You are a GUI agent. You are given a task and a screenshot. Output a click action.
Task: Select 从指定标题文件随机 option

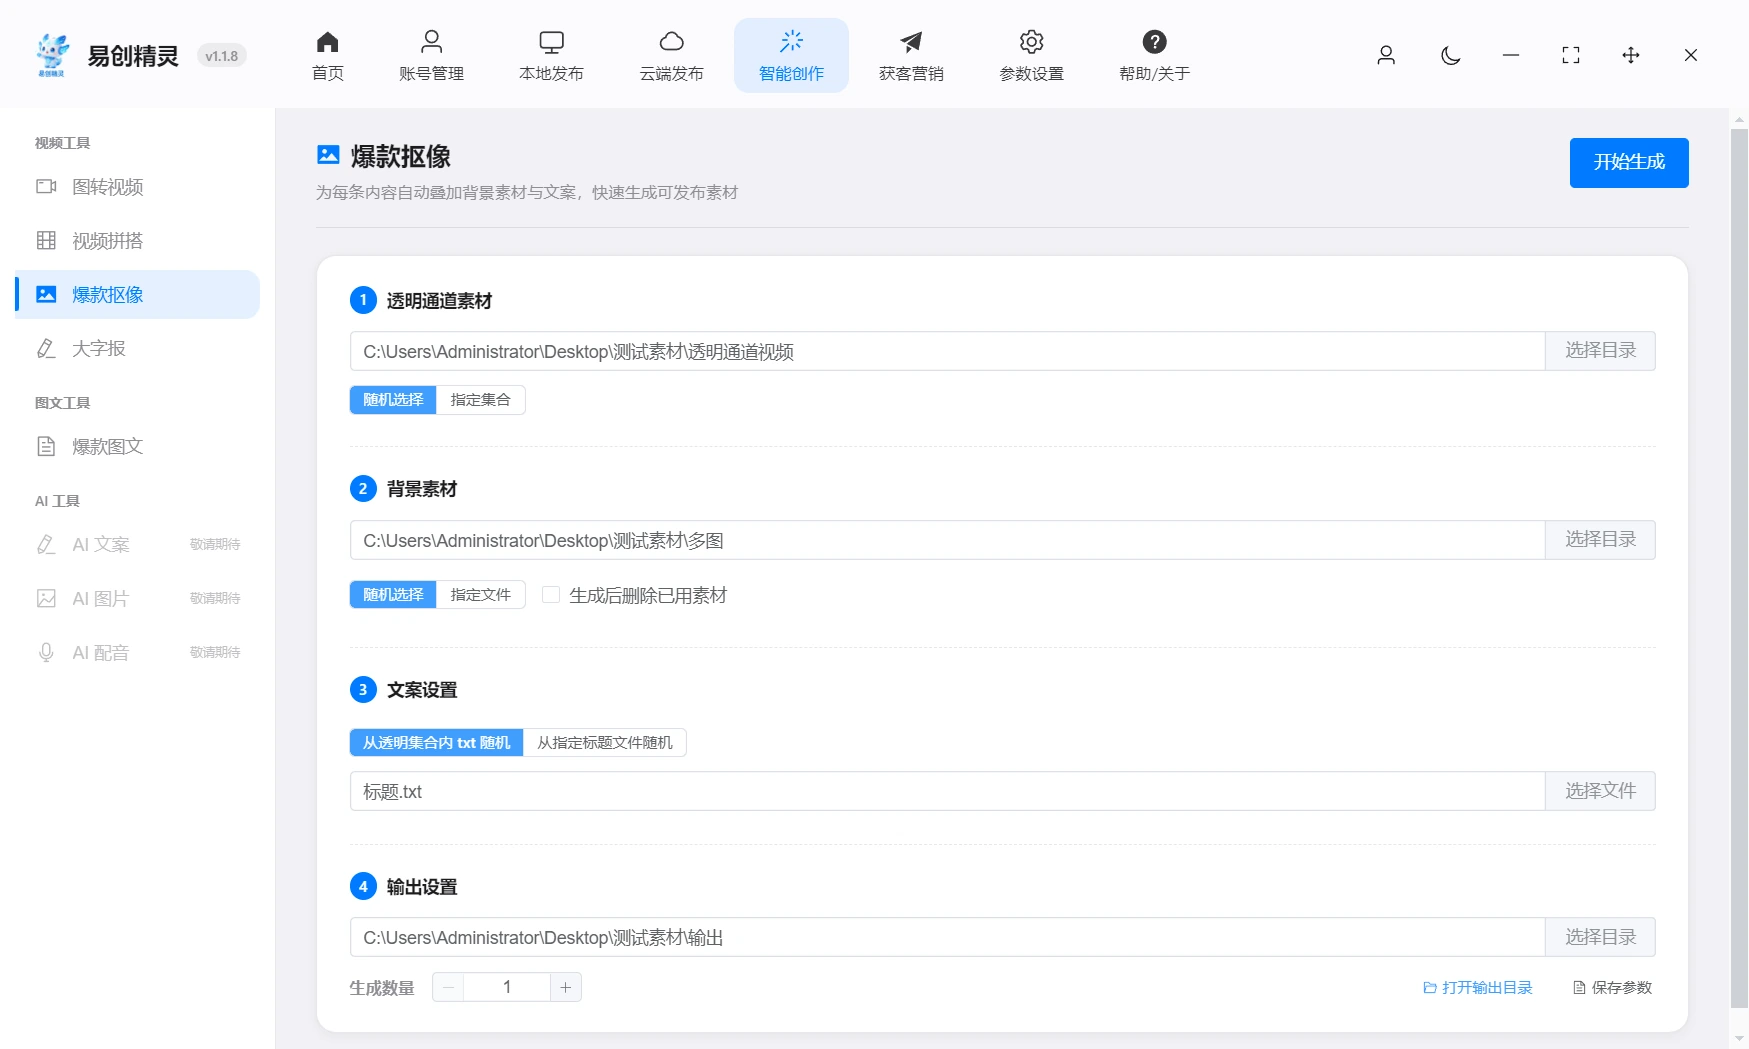point(605,743)
